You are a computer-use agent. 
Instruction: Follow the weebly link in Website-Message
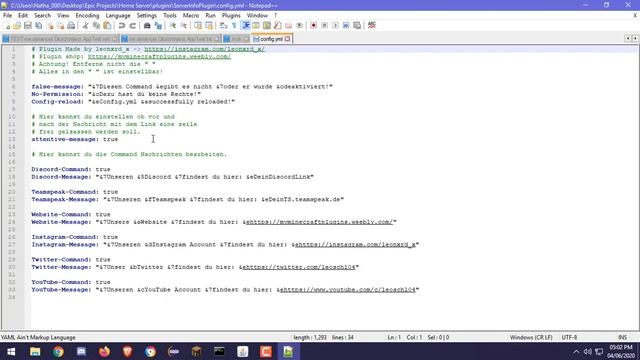click(319, 222)
